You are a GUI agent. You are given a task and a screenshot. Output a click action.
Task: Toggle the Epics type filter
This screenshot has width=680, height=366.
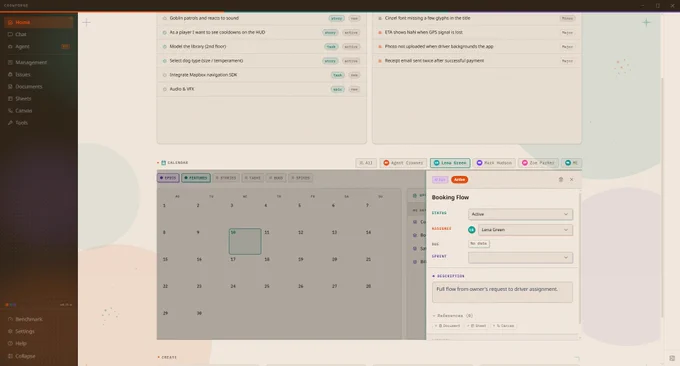pyautogui.click(x=168, y=178)
